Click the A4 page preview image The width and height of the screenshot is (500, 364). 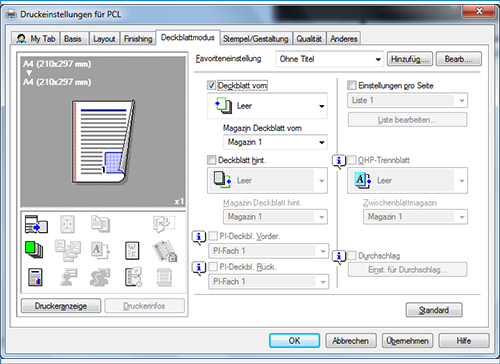pyautogui.click(x=103, y=141)
